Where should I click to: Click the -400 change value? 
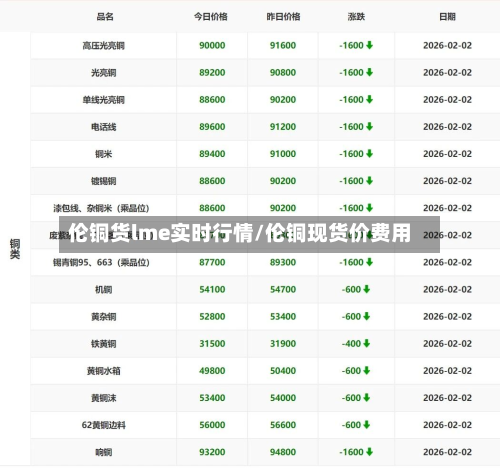(x=351, y=343)
